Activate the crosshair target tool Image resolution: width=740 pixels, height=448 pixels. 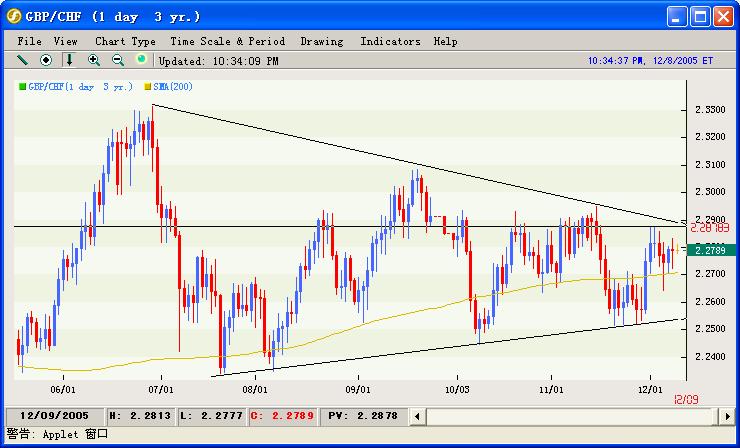coord(46,60)
